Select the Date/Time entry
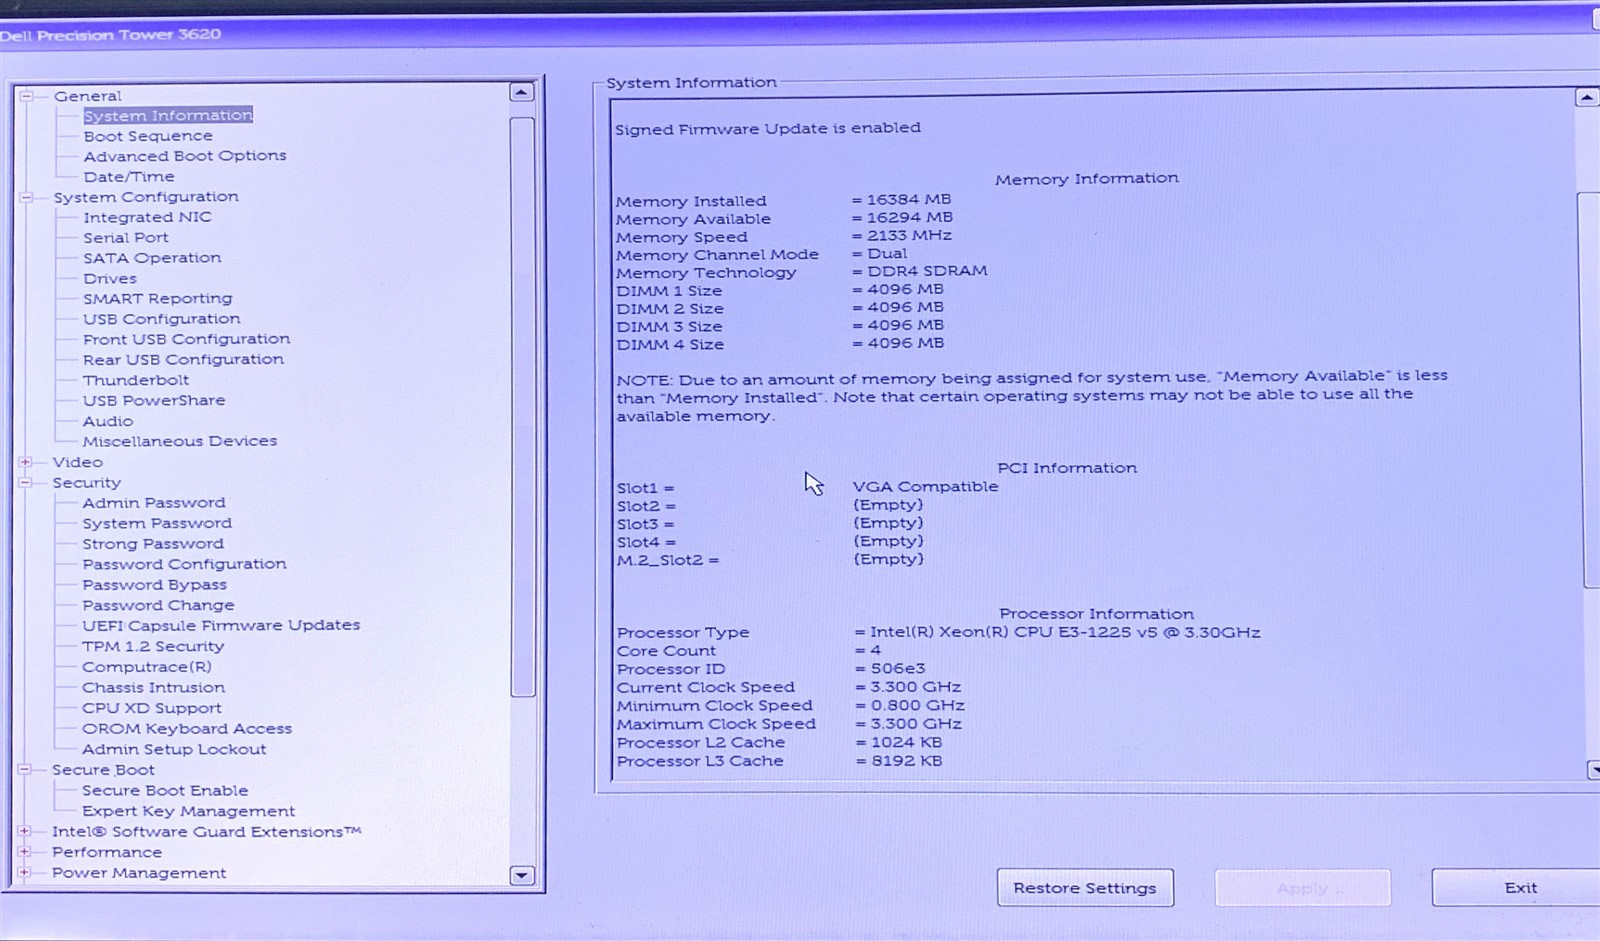The image size is (1600, 941). pos(129,177)
